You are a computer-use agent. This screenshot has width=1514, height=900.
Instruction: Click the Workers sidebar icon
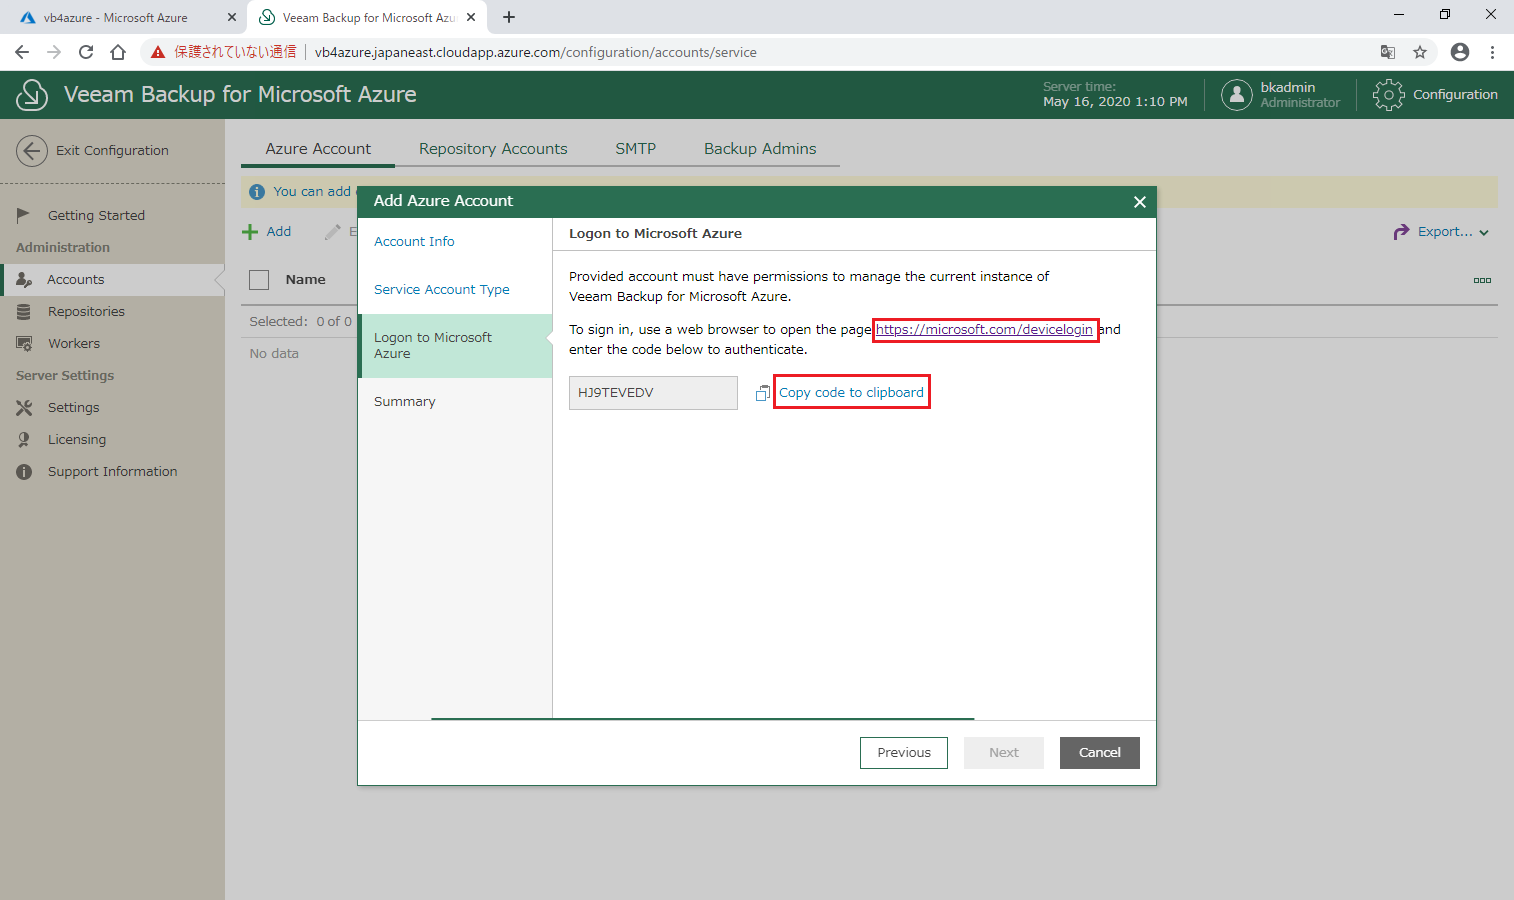point(24,344)
